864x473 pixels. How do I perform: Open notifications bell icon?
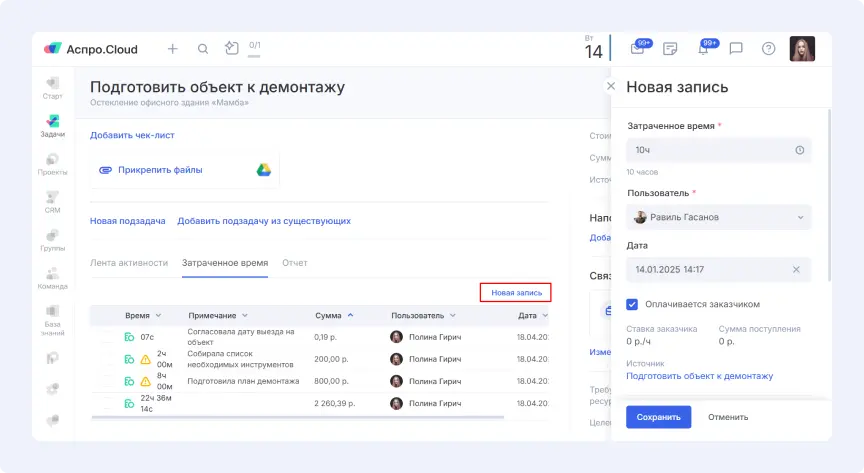[x=703, y=48]
